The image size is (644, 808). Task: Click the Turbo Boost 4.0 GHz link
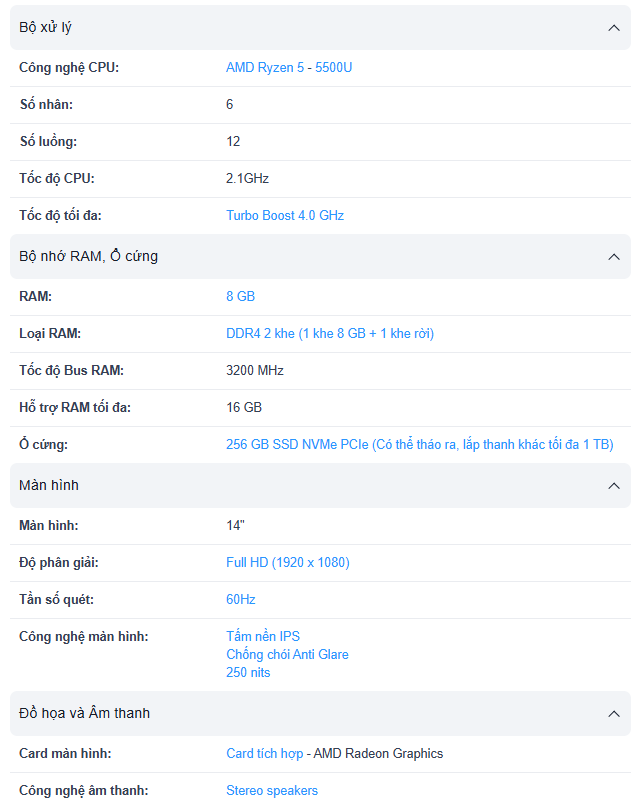pyautogui.click(x=285, y=216)
